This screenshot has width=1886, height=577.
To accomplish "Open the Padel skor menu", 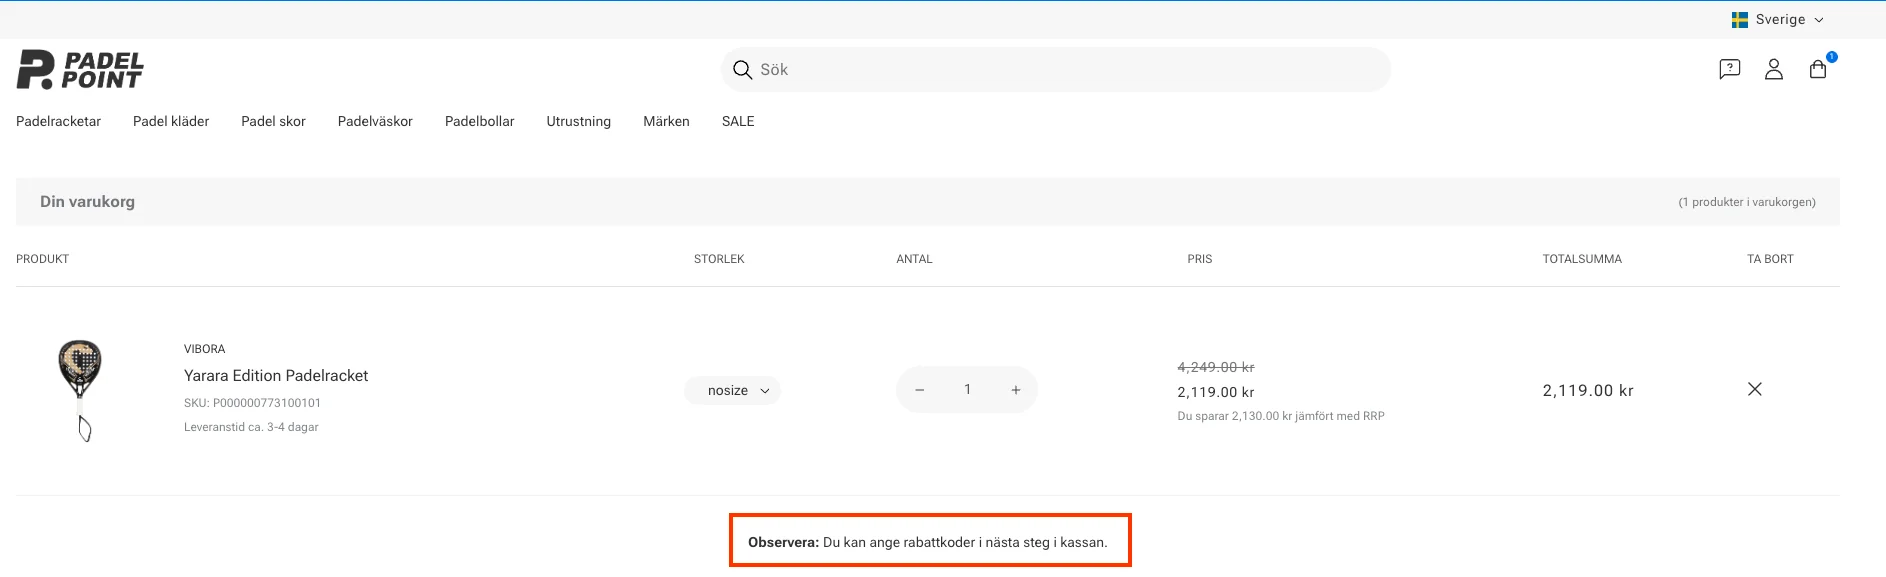I will point(273,121).
